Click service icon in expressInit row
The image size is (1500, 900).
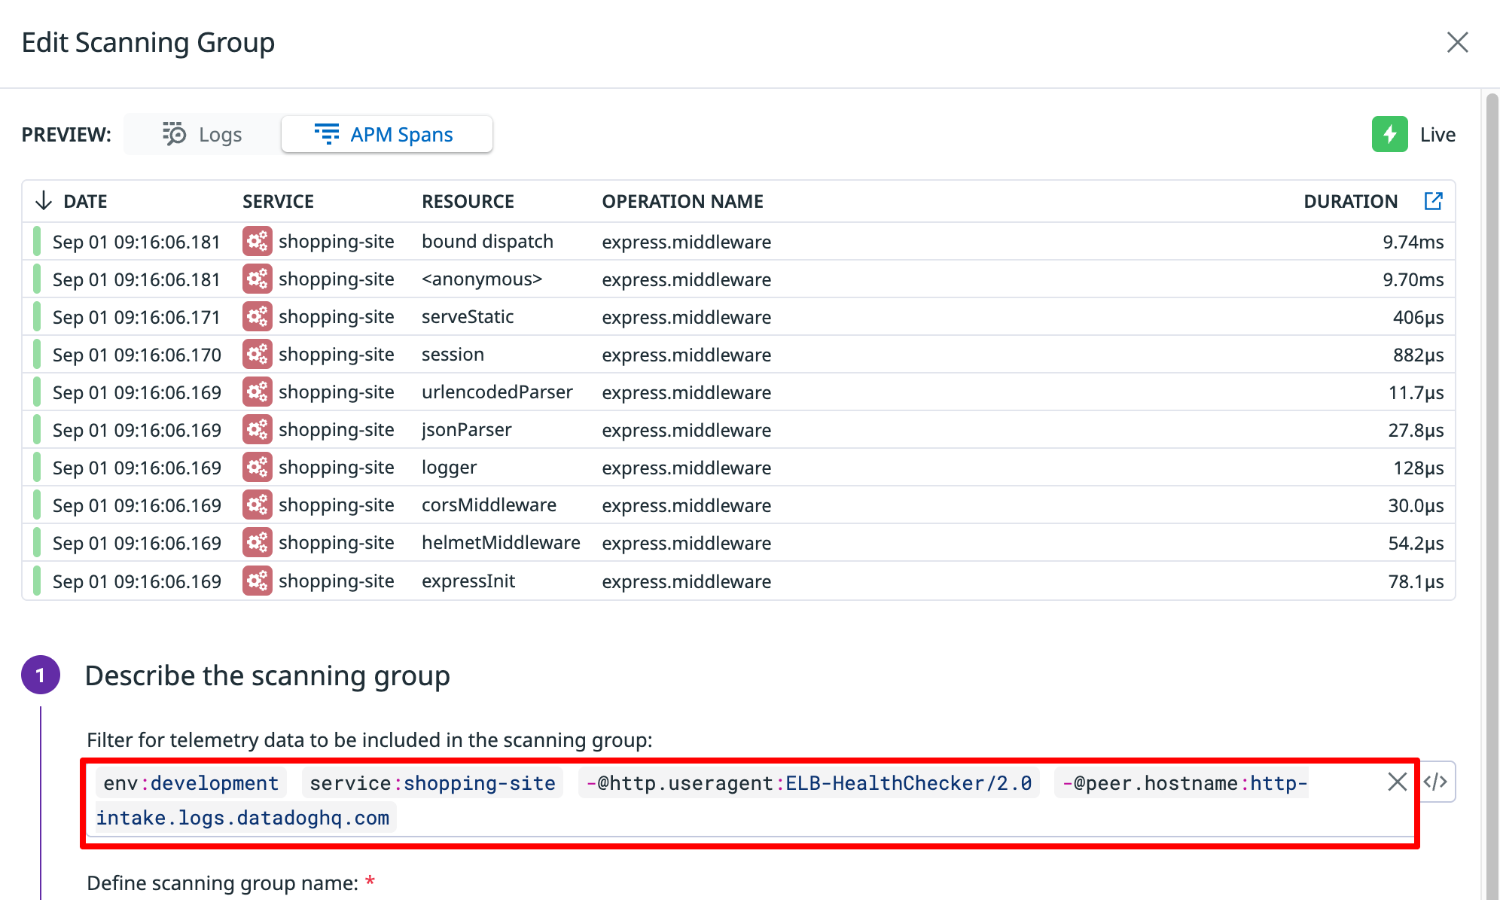[x=257, y=581]
